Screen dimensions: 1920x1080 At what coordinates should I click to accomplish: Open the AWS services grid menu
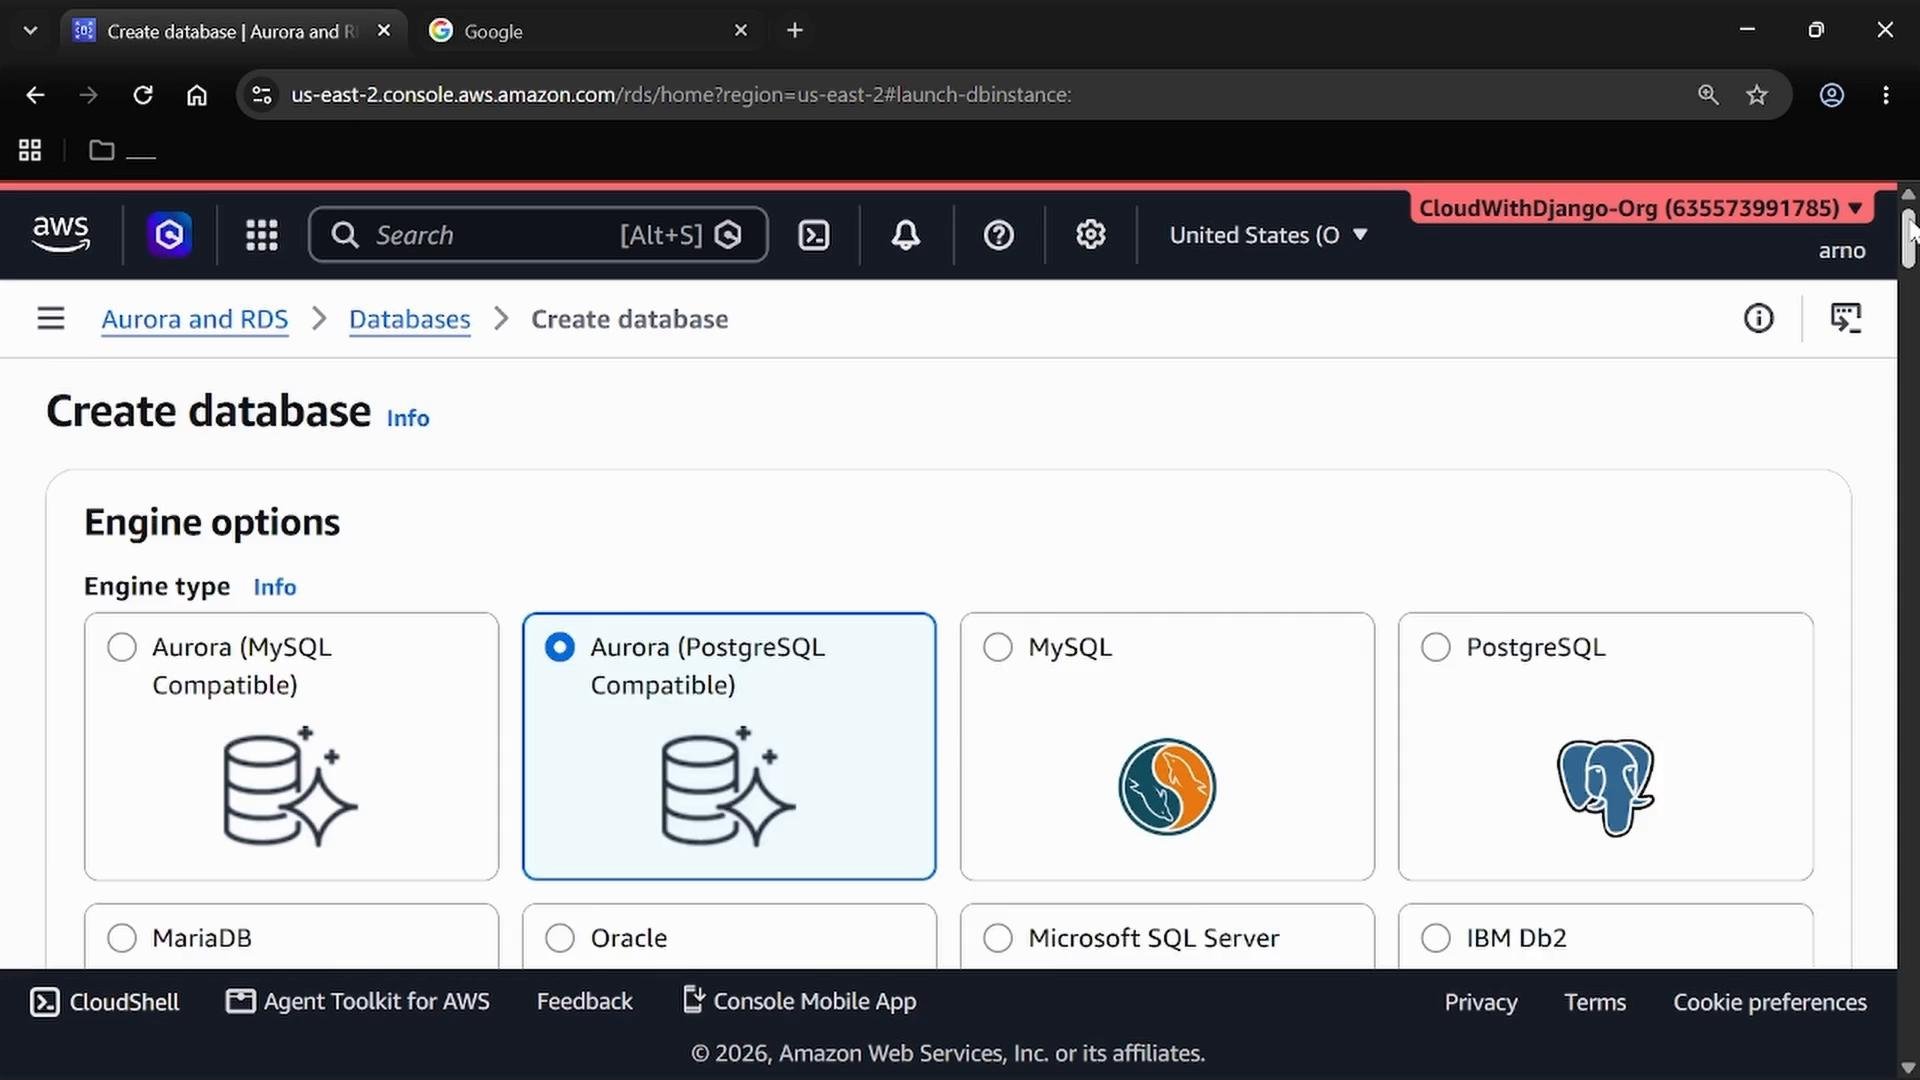pyautogui.click(x=262, y=235)
